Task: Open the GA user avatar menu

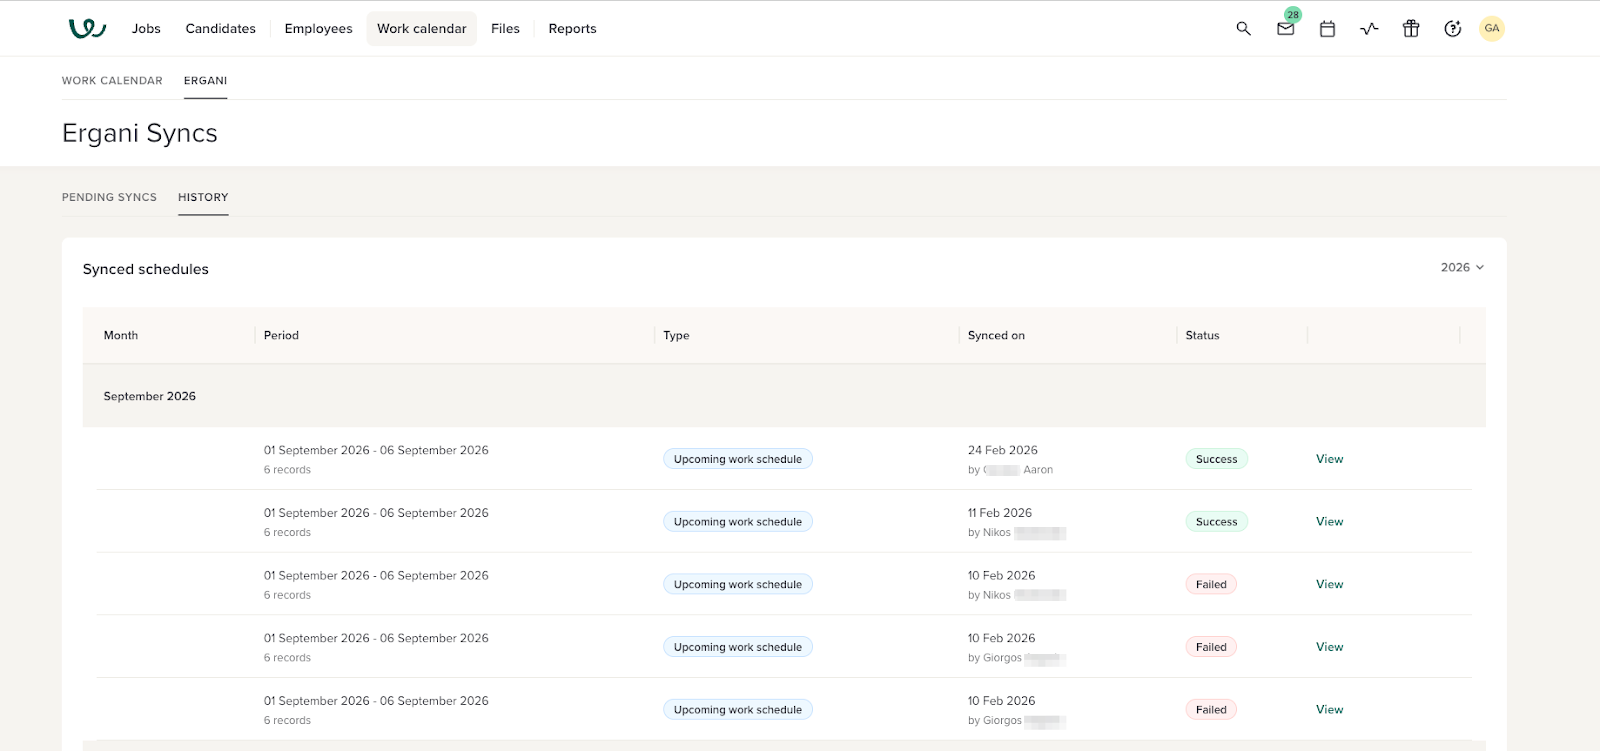Action: 1491,29
